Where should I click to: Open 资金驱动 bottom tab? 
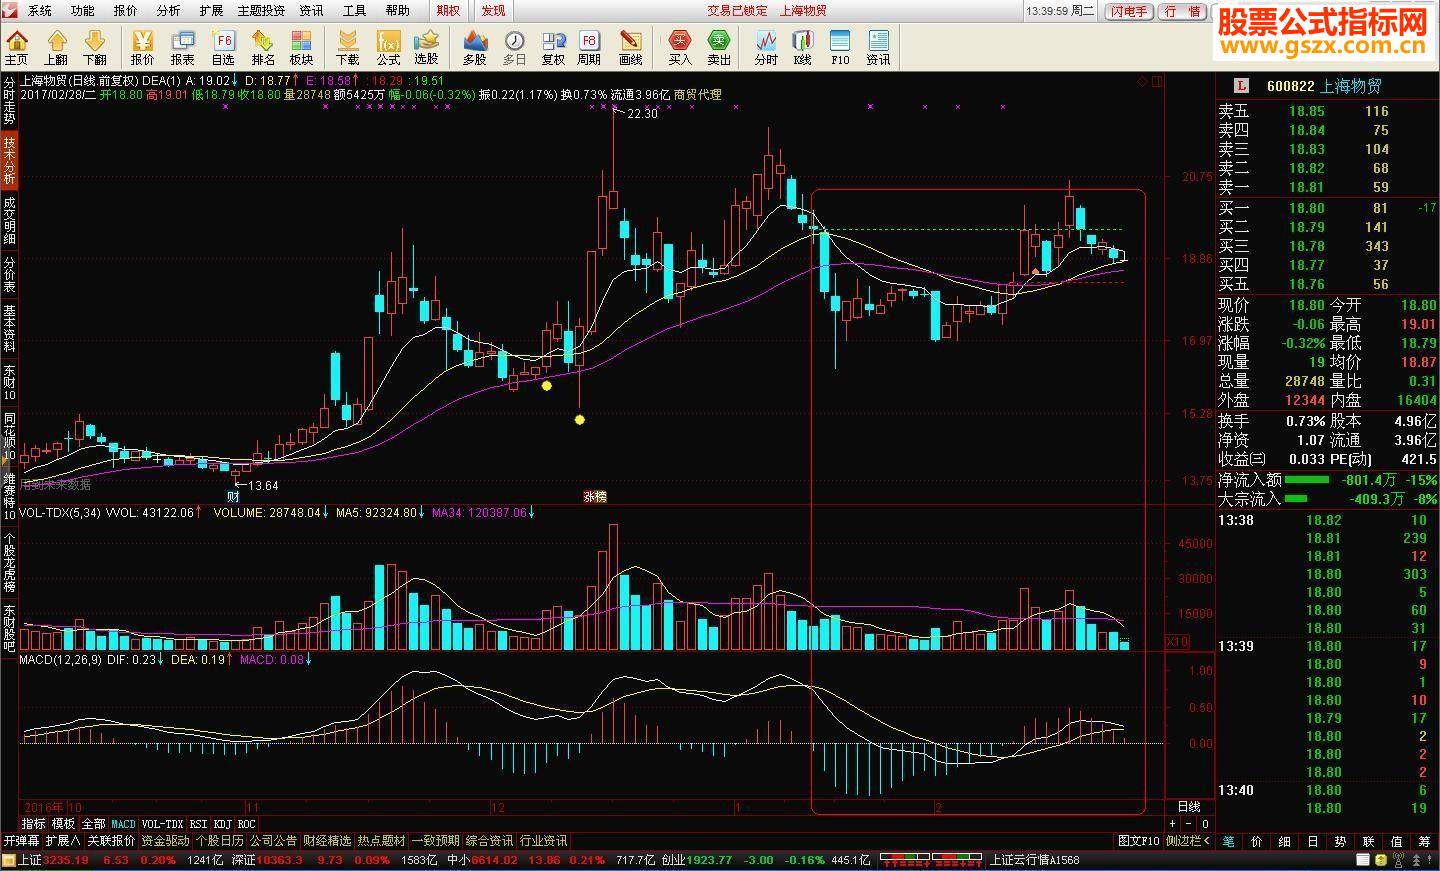165,841
